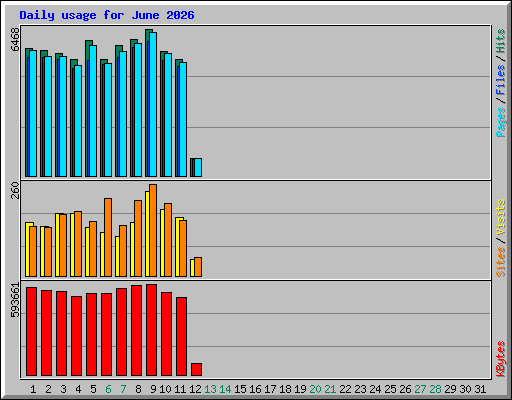Click day 5 on the x-axis
The image size is (512, 400).
point(93,389)
